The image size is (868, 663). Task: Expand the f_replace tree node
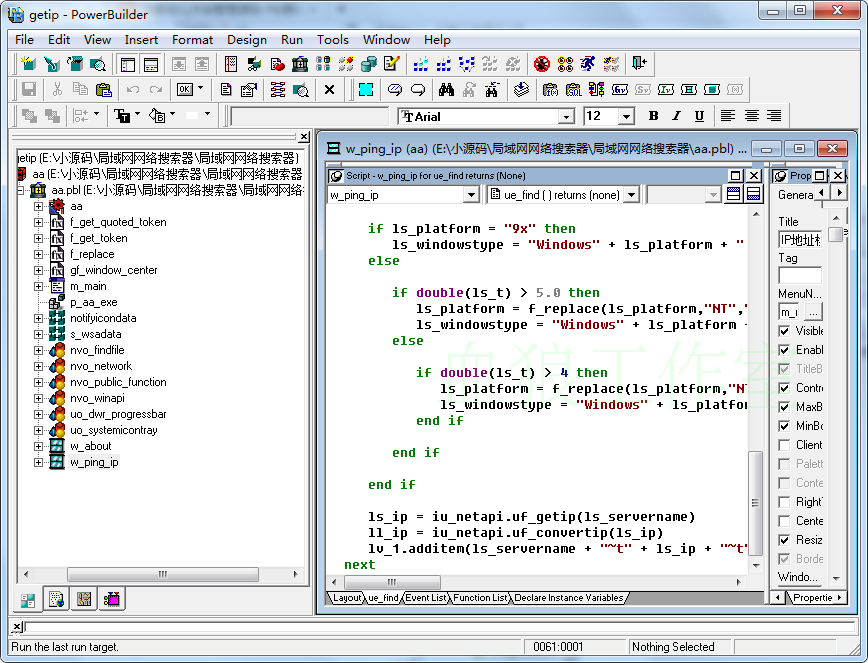(38, 254)
